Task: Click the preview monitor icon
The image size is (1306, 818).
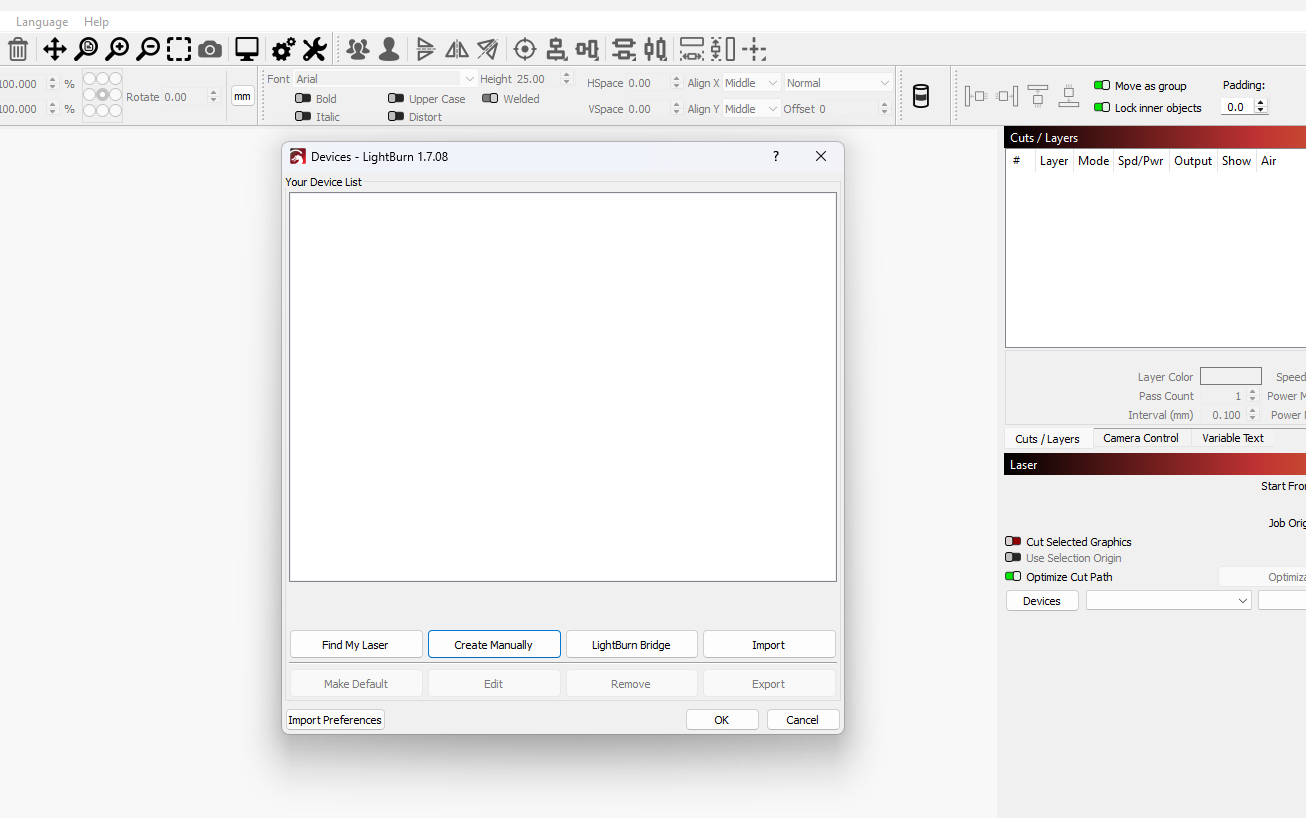Action: (x=246, y=49)
